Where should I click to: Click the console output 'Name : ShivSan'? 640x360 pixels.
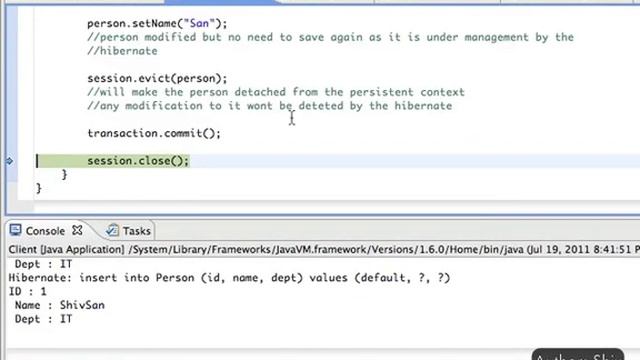pos(60,305)
